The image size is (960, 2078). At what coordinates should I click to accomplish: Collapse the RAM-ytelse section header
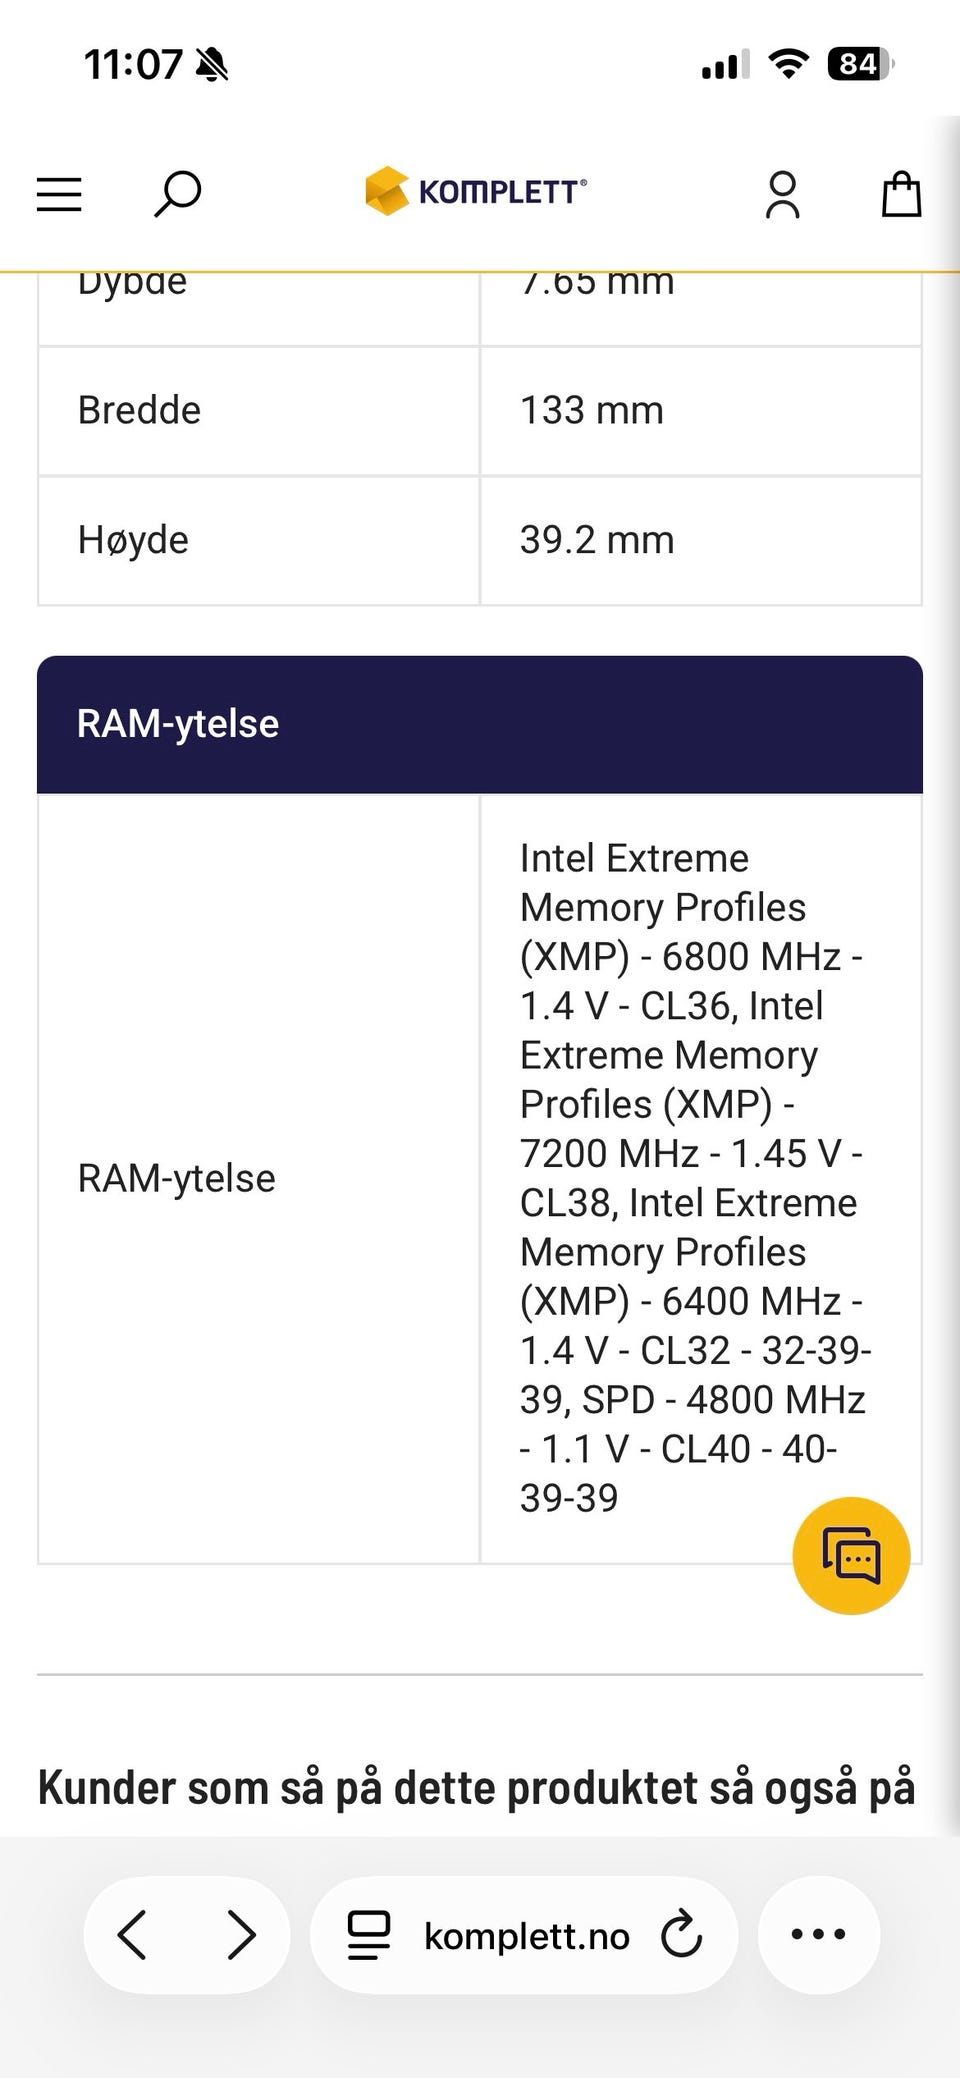pyautogui.click(x=480, y=724)
